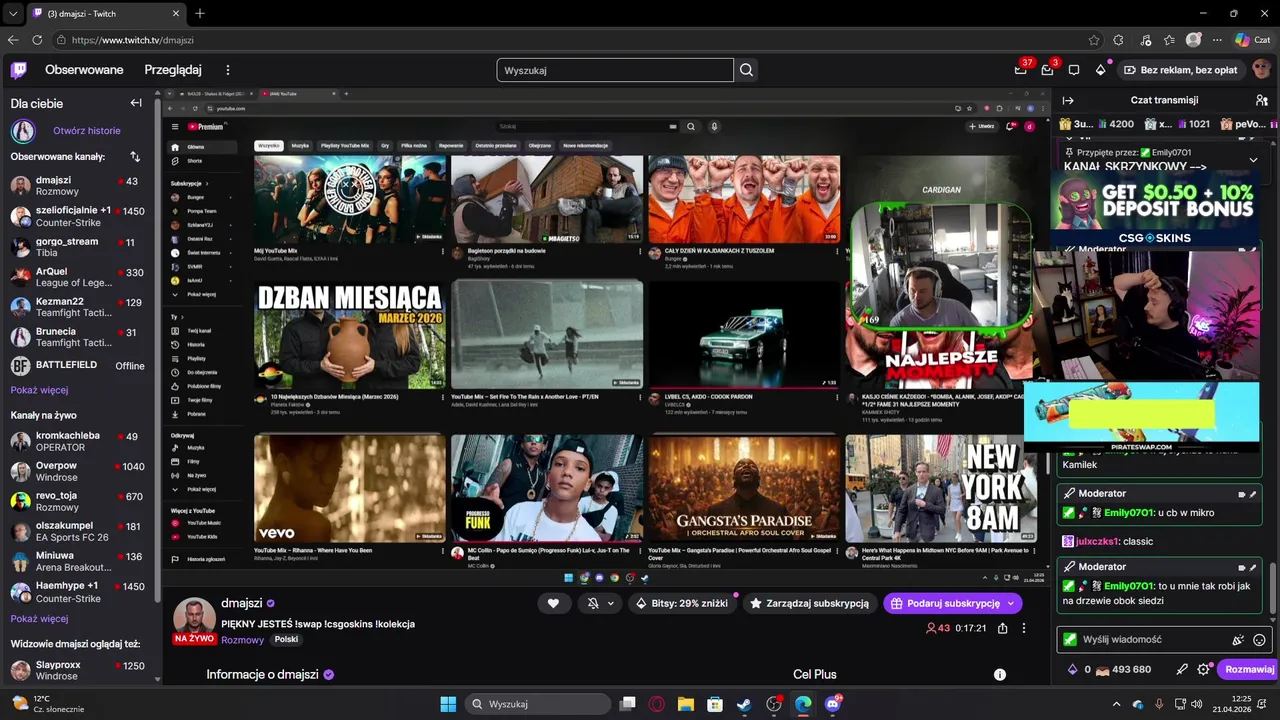The height and width of the screenshot is (720, 1280).
Task: Open Kezman22 channel in sidebar
Action: 78,307
